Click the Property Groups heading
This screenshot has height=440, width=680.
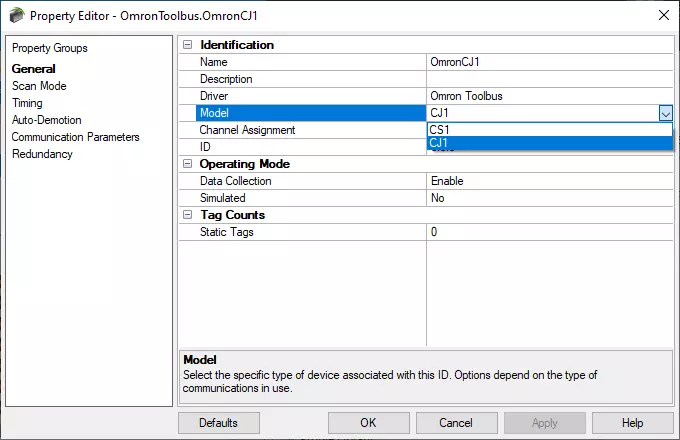click(49, 48)
